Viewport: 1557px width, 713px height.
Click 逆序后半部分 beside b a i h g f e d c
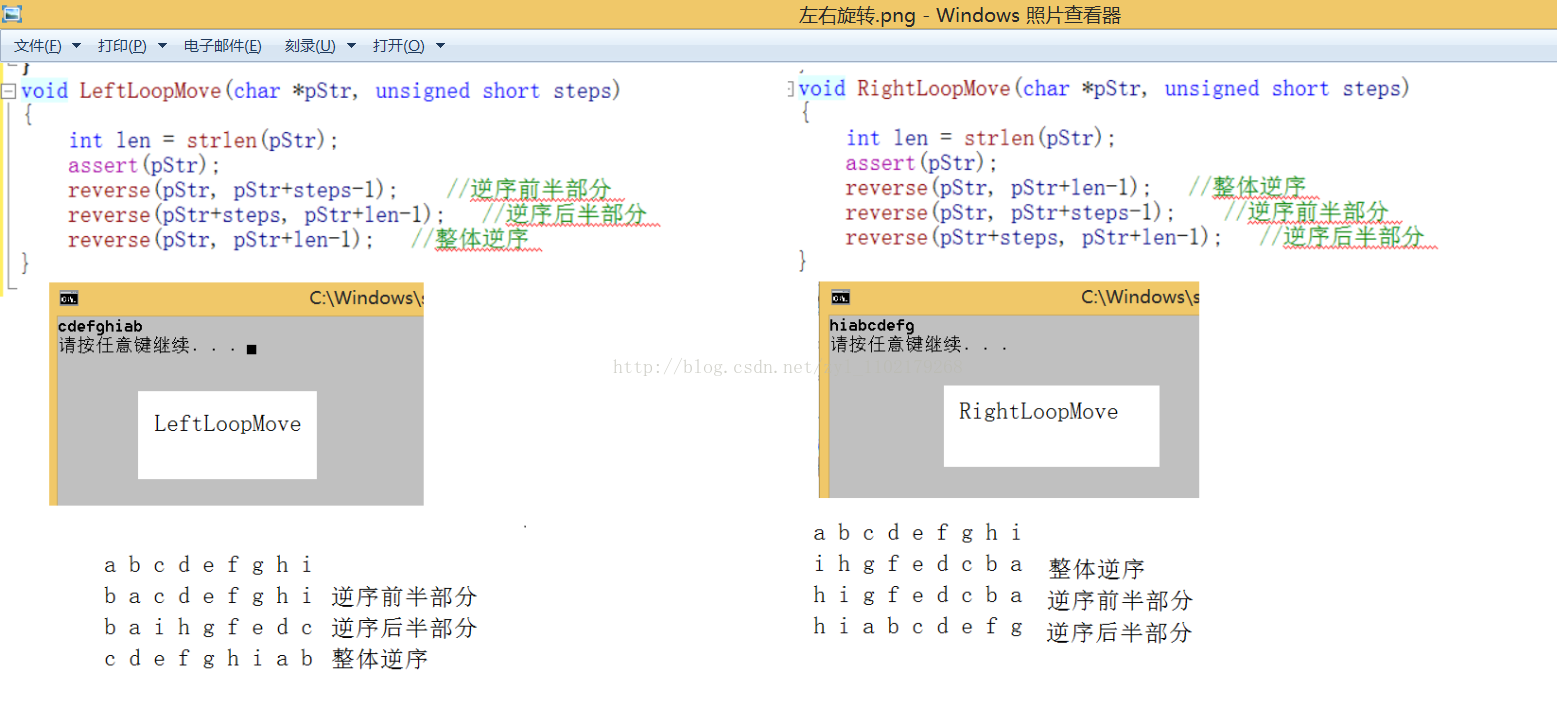(404, 629)
